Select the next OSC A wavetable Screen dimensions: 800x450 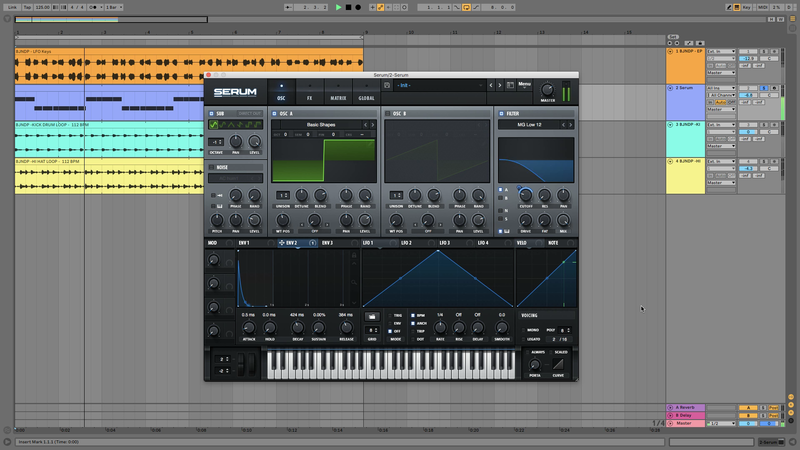pos(372,124)
